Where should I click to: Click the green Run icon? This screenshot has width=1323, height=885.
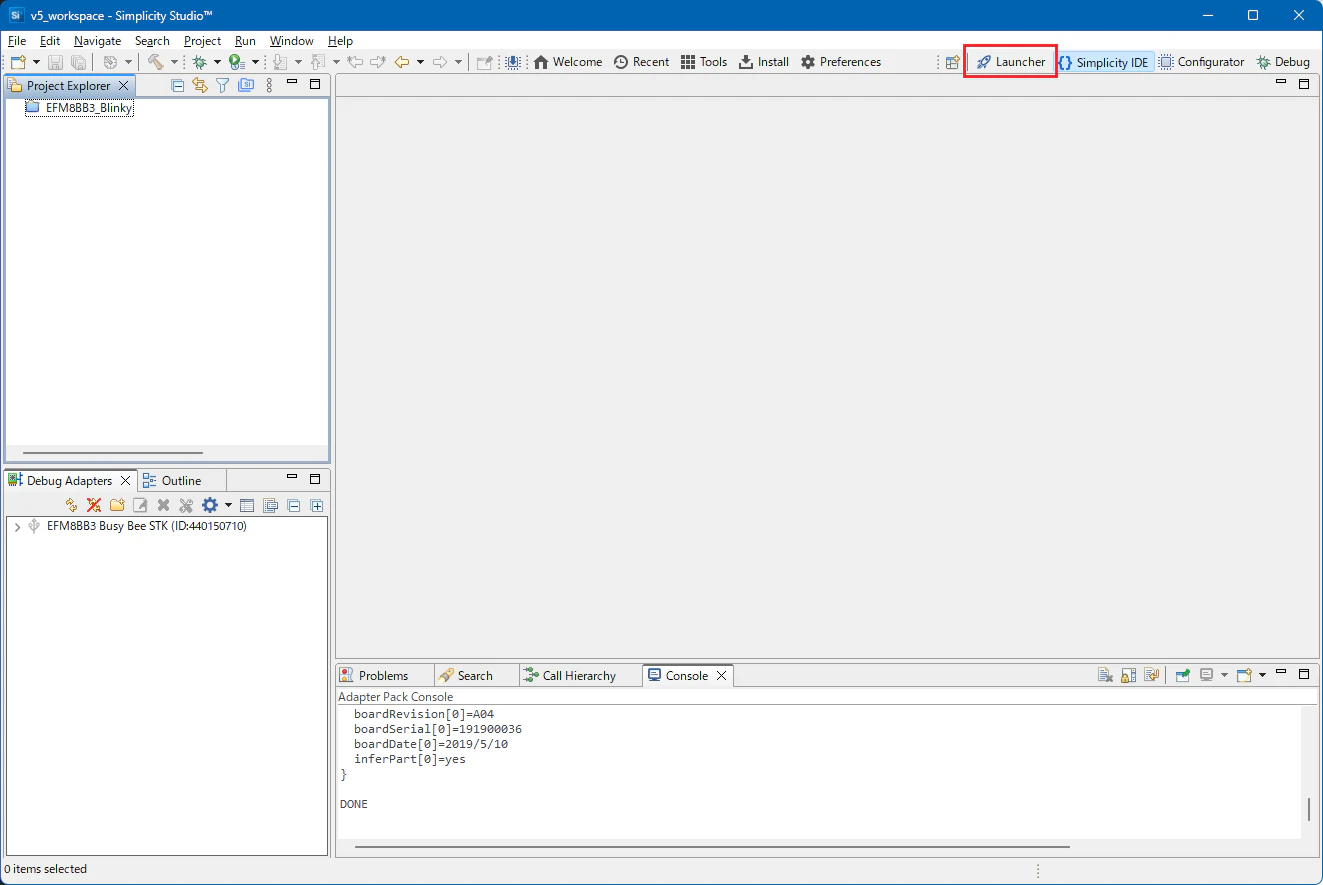(x=237, y=62)
